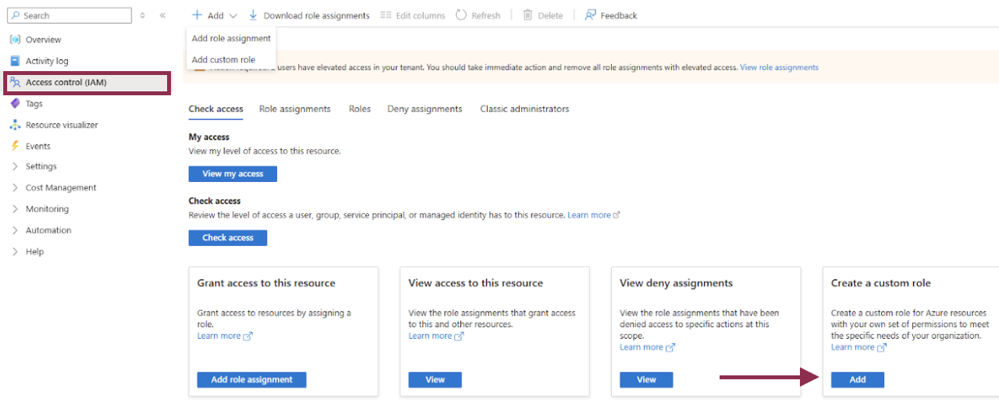Click the 'View deny assignments' card heading
Viewport: 999px width, 420px height.
click(676, 283)
